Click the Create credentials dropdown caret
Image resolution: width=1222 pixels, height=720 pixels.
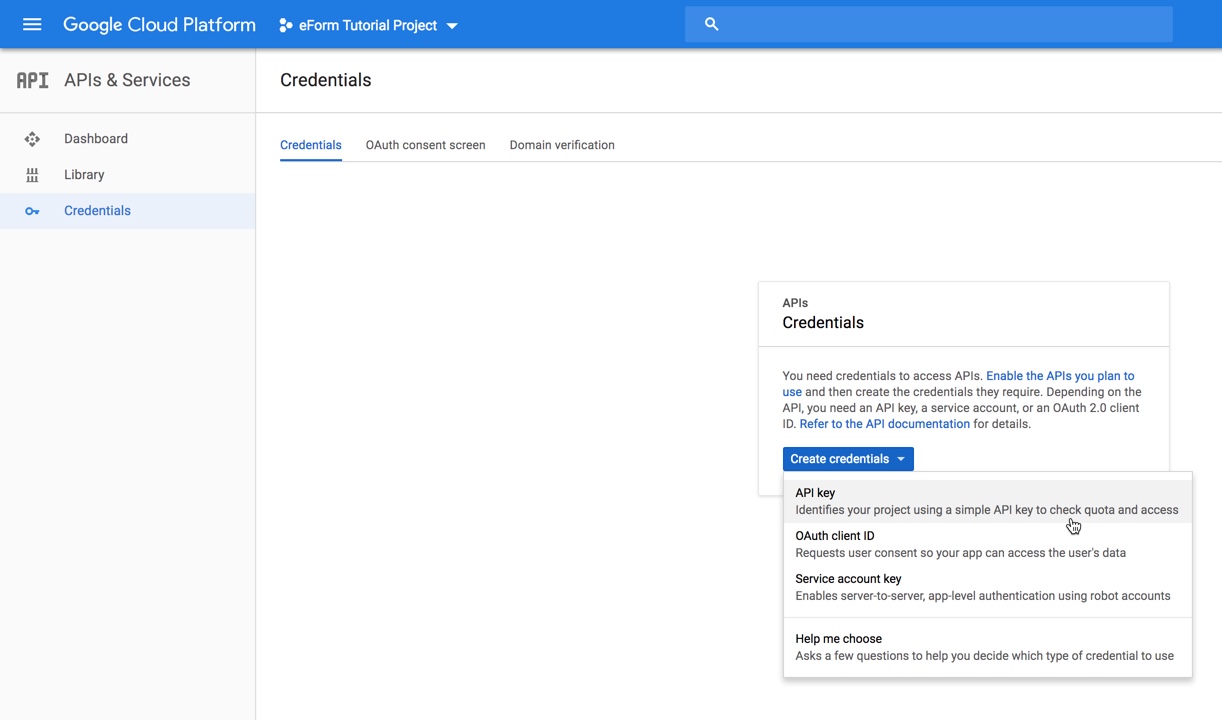pyautogui.click(x=900, y=459)
